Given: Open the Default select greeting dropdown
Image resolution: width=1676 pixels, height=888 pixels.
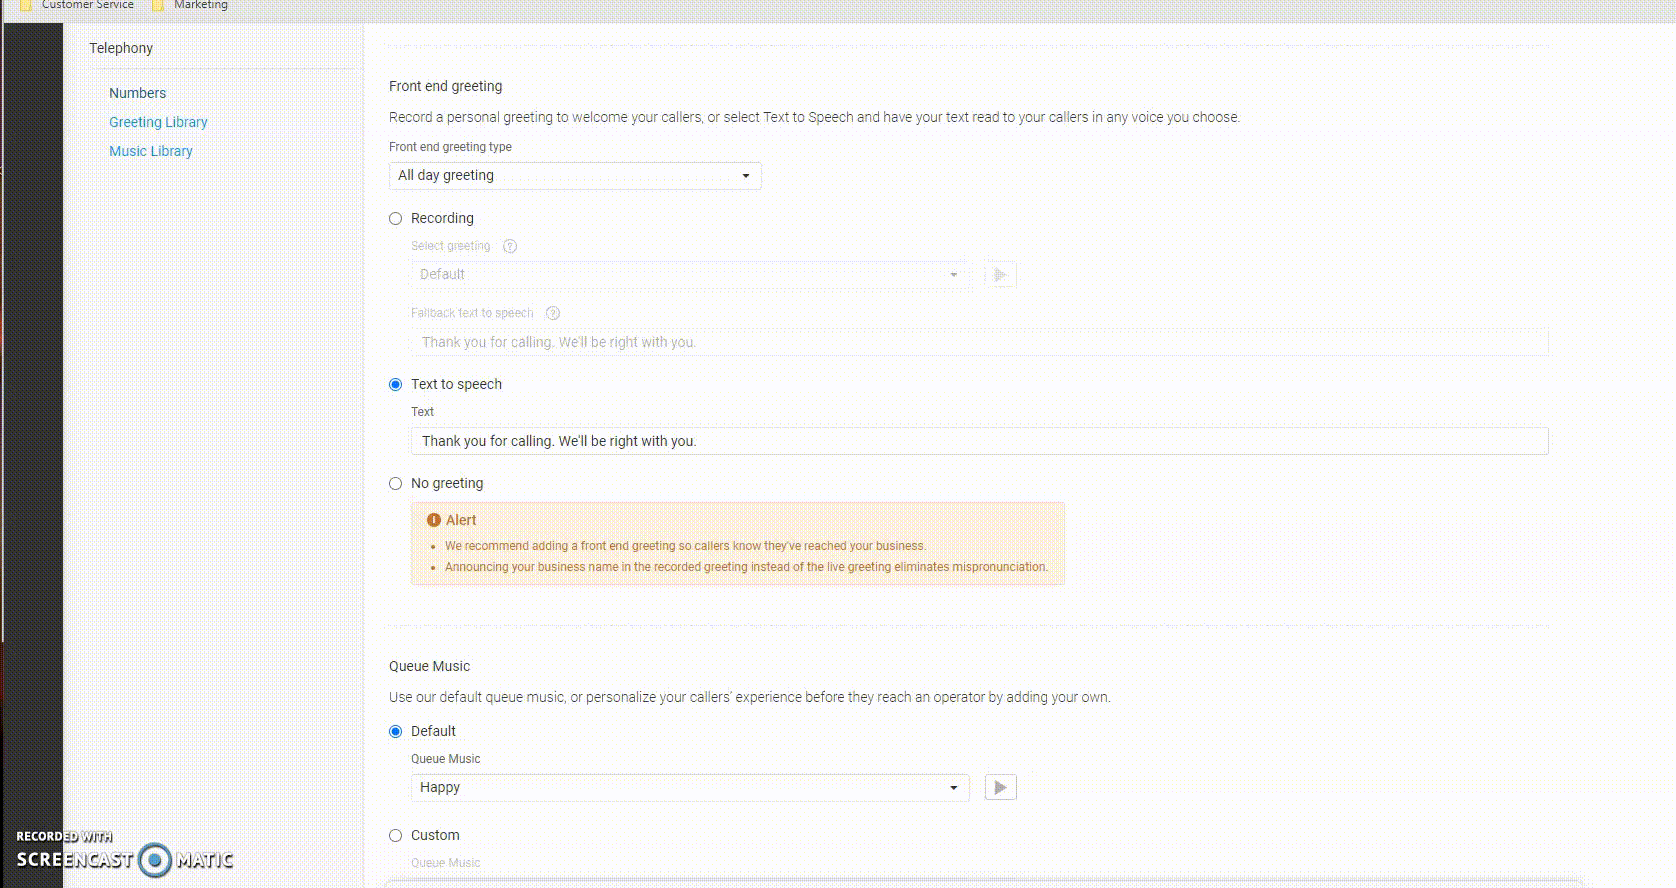Looking at the screenshot, I should tap(689, 275).
